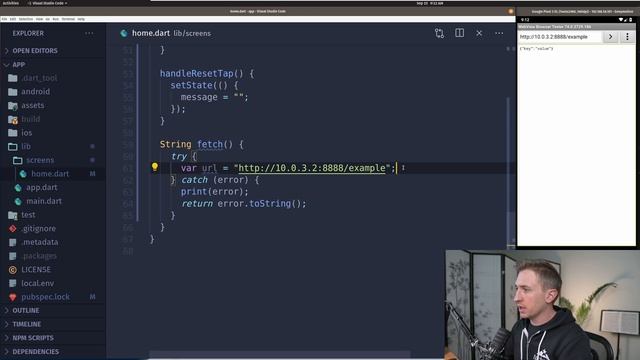Open the .gitignore file
The image size is (640, 360).
pyautogui.click(x=53, y=229)
